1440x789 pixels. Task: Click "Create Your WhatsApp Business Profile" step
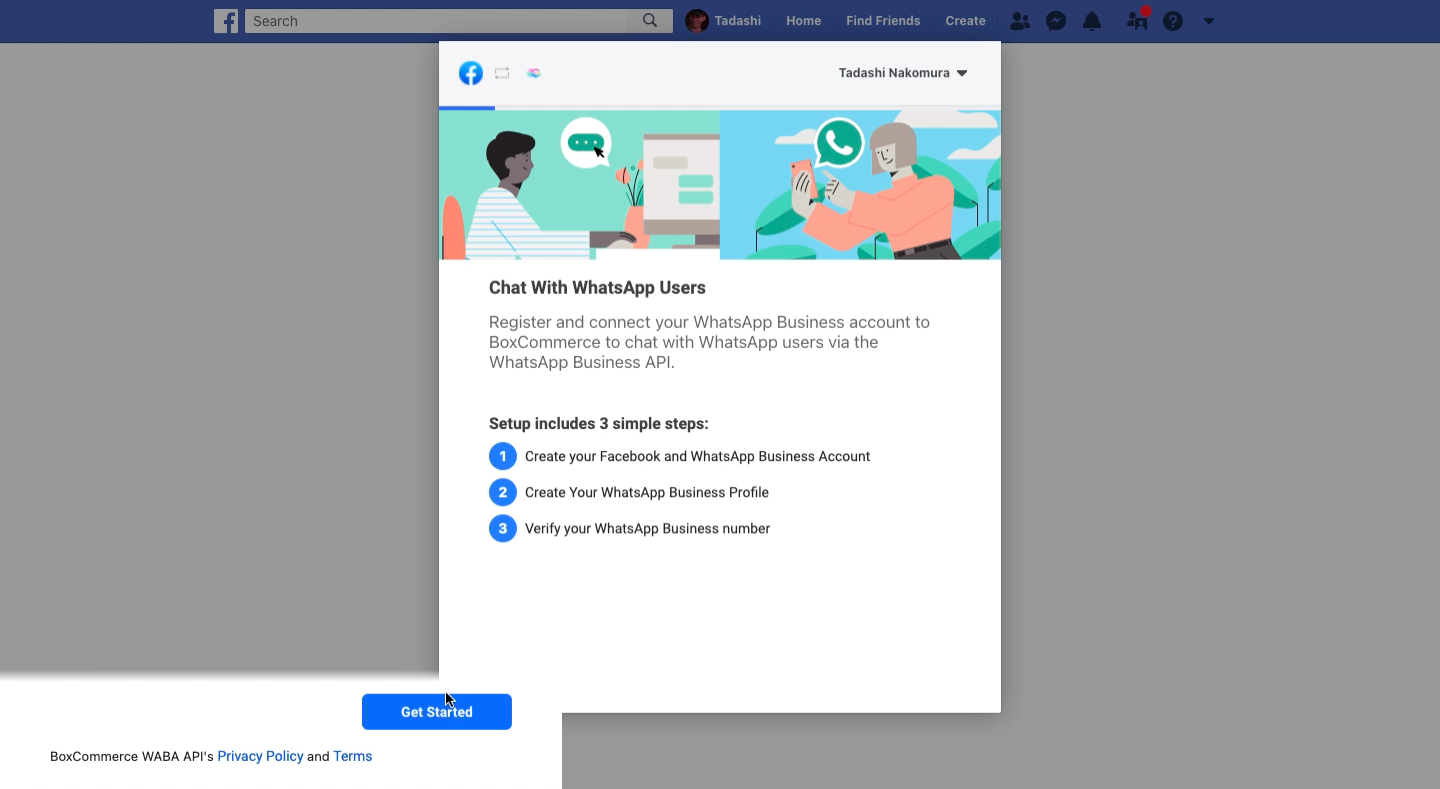[647, 493]
